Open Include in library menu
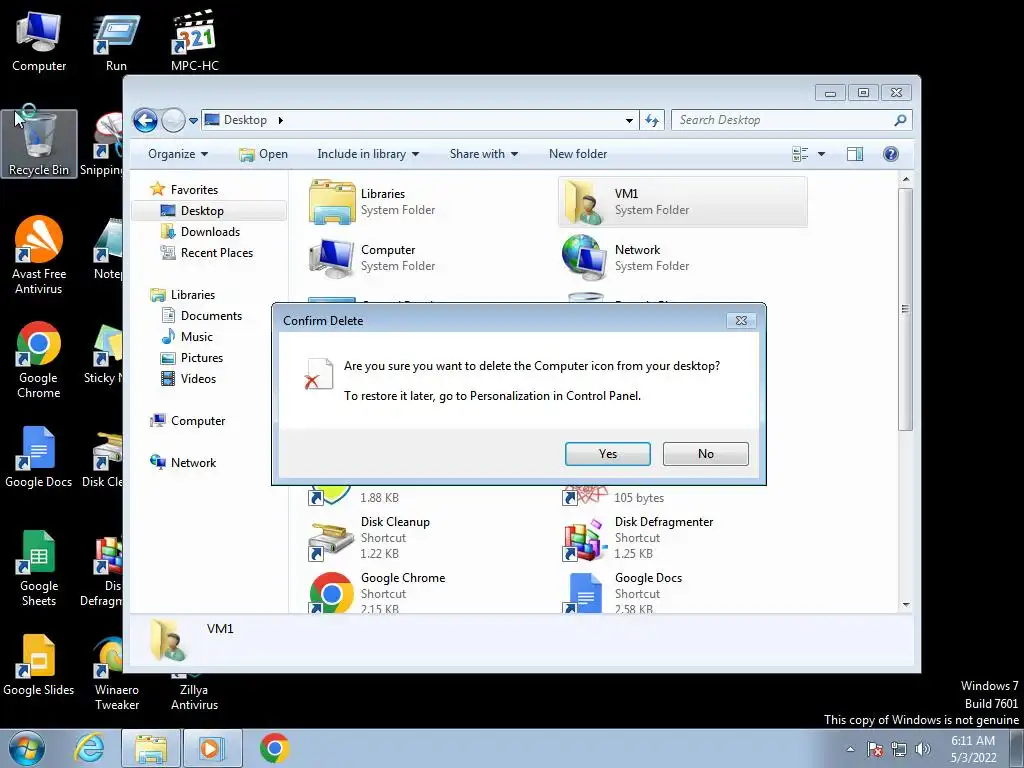Image resolution: width=1024 pixels, height=768 pixels. pyautogui.click(x=368, y=154)
